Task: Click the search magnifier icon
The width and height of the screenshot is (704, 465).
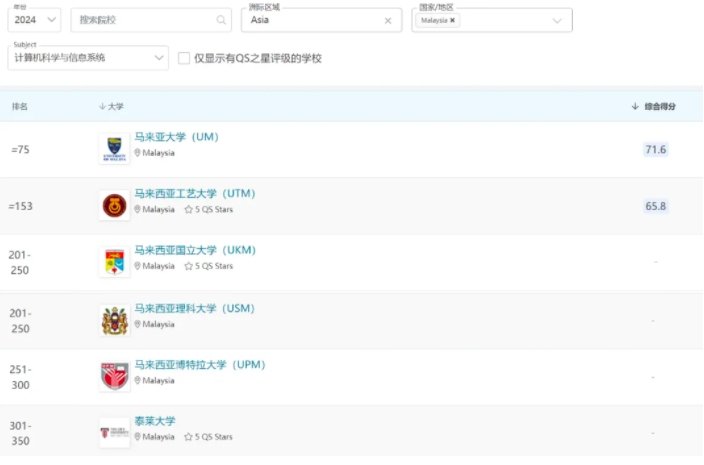Action: tap(221, 20)
